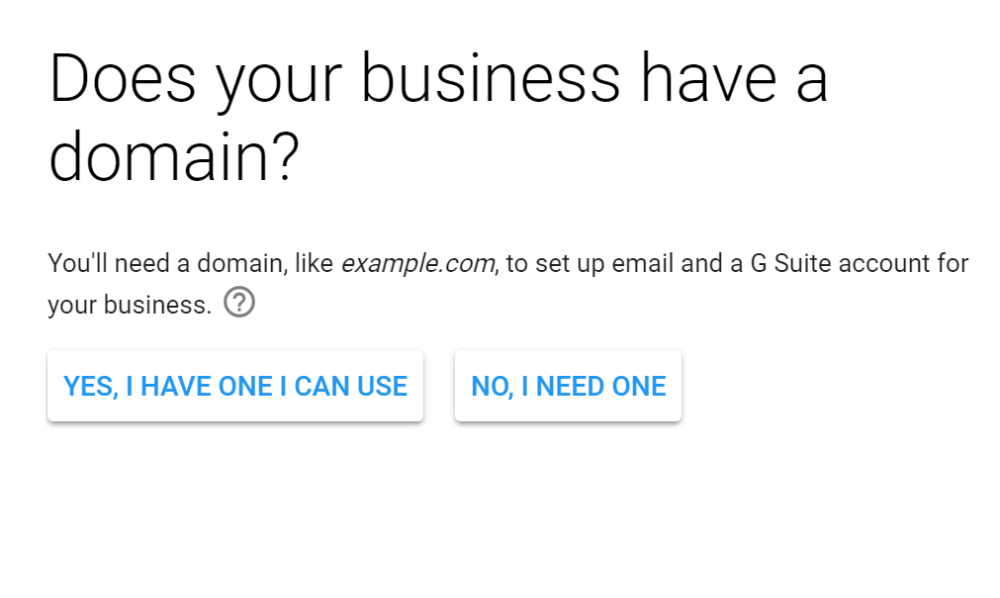Click the question mark beside the description
The height and width of the screenshot is (598, 1000).
click(x=239, y=301)
